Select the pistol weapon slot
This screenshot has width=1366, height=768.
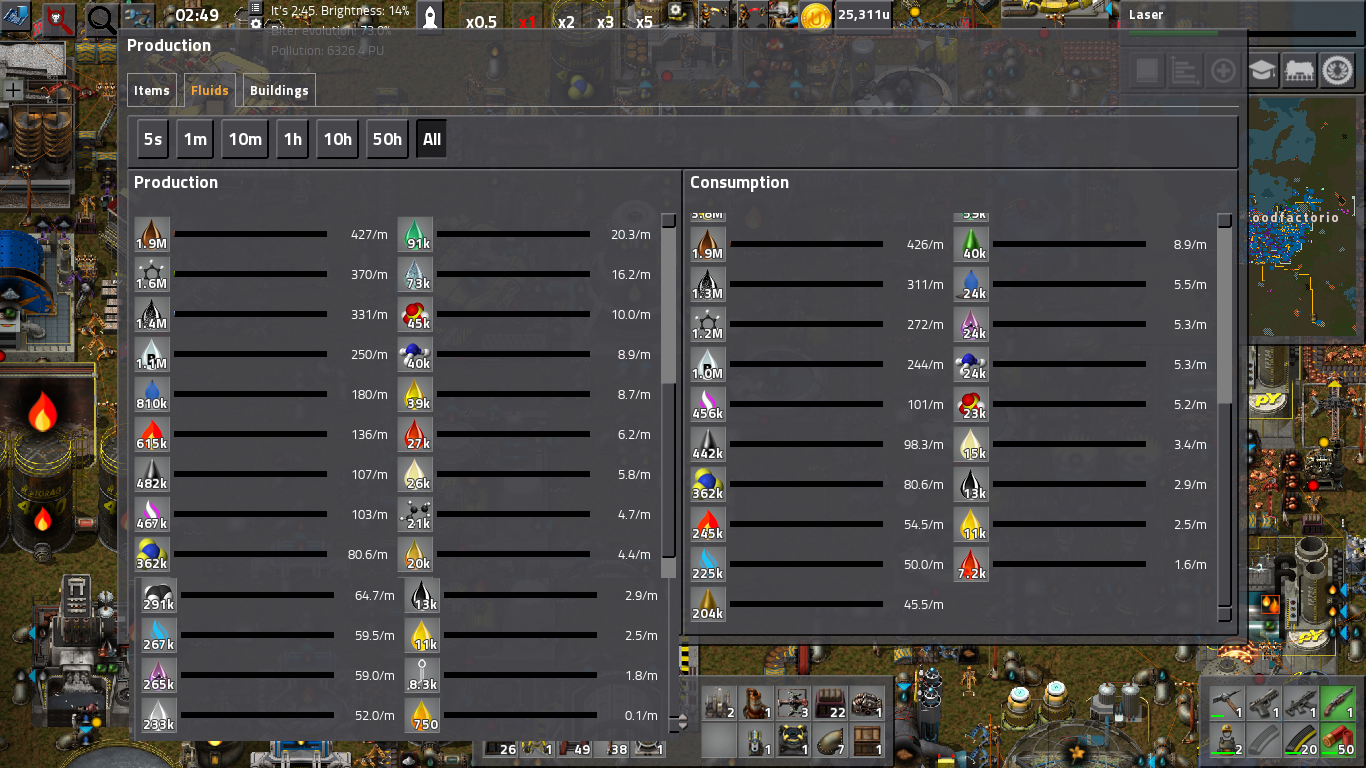click(x=1264, y=703)
